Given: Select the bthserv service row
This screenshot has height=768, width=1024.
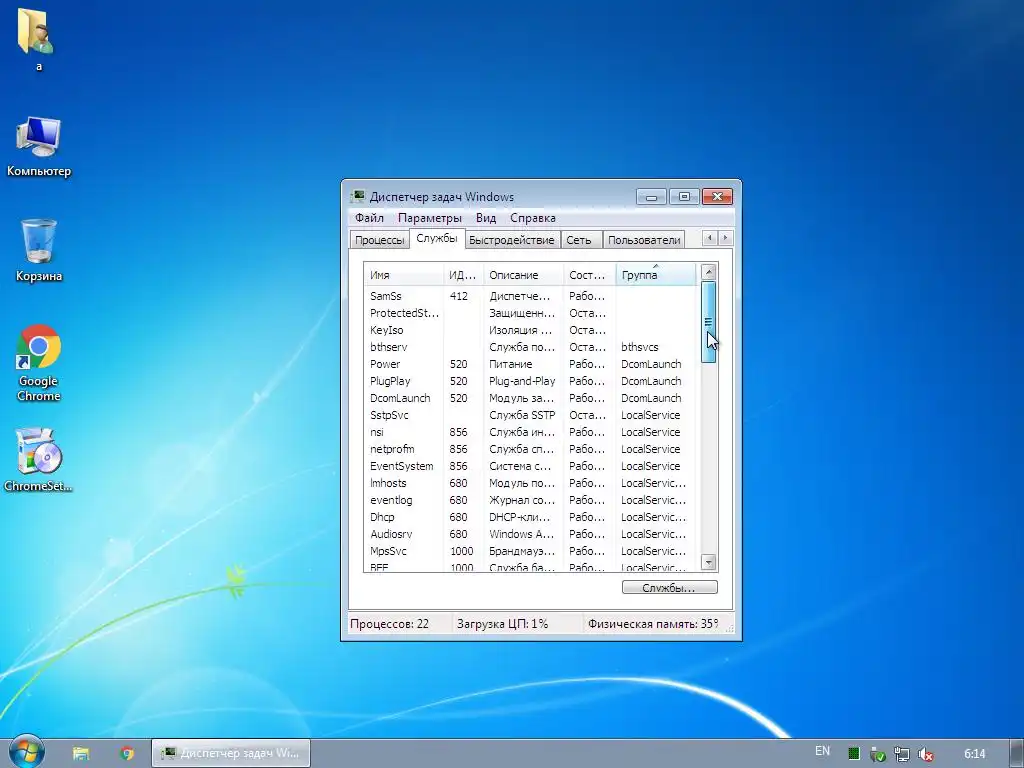Looking at the screenshot, I should click(530, 347).
